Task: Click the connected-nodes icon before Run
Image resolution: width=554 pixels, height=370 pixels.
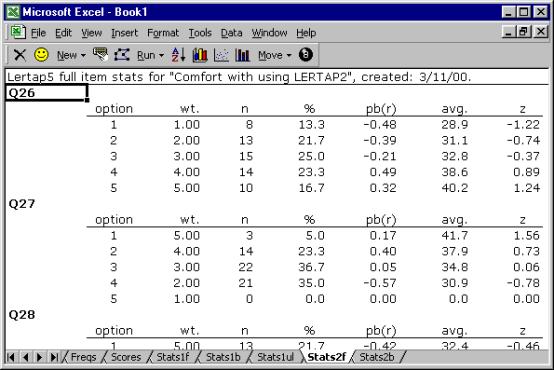Action: (x=122, y=55)
